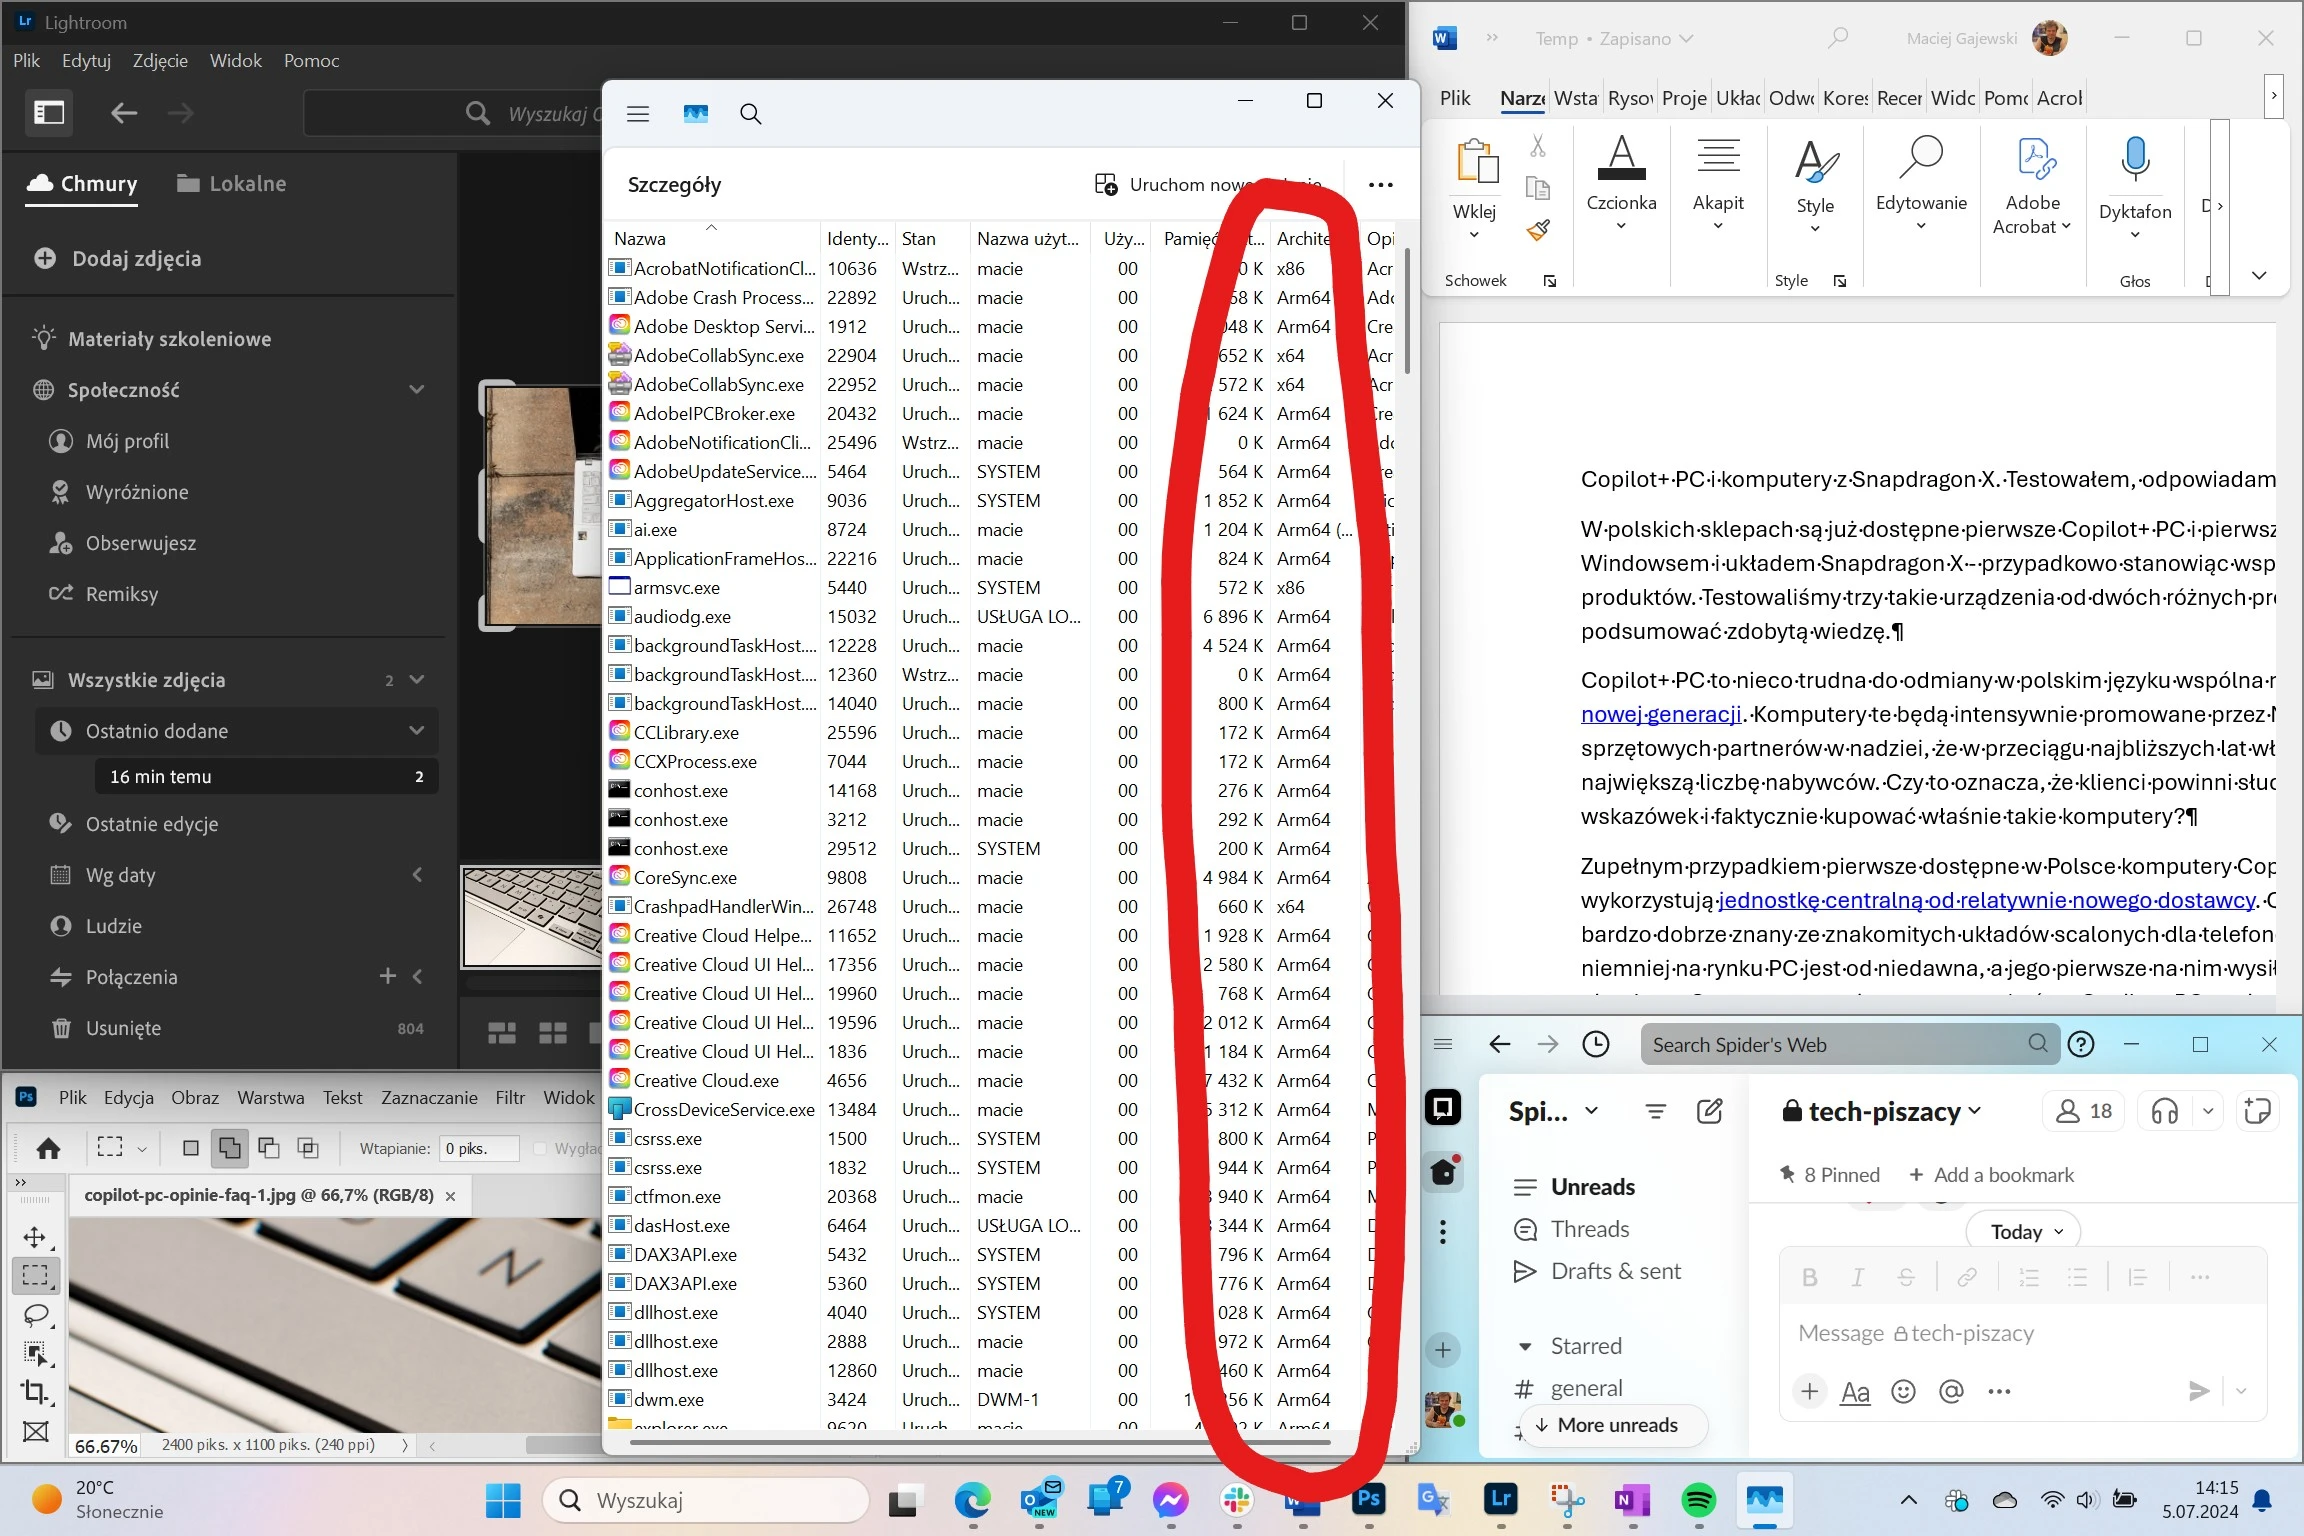
Task: Go back using Lightroom's back arrow
Action: [124, 112]
